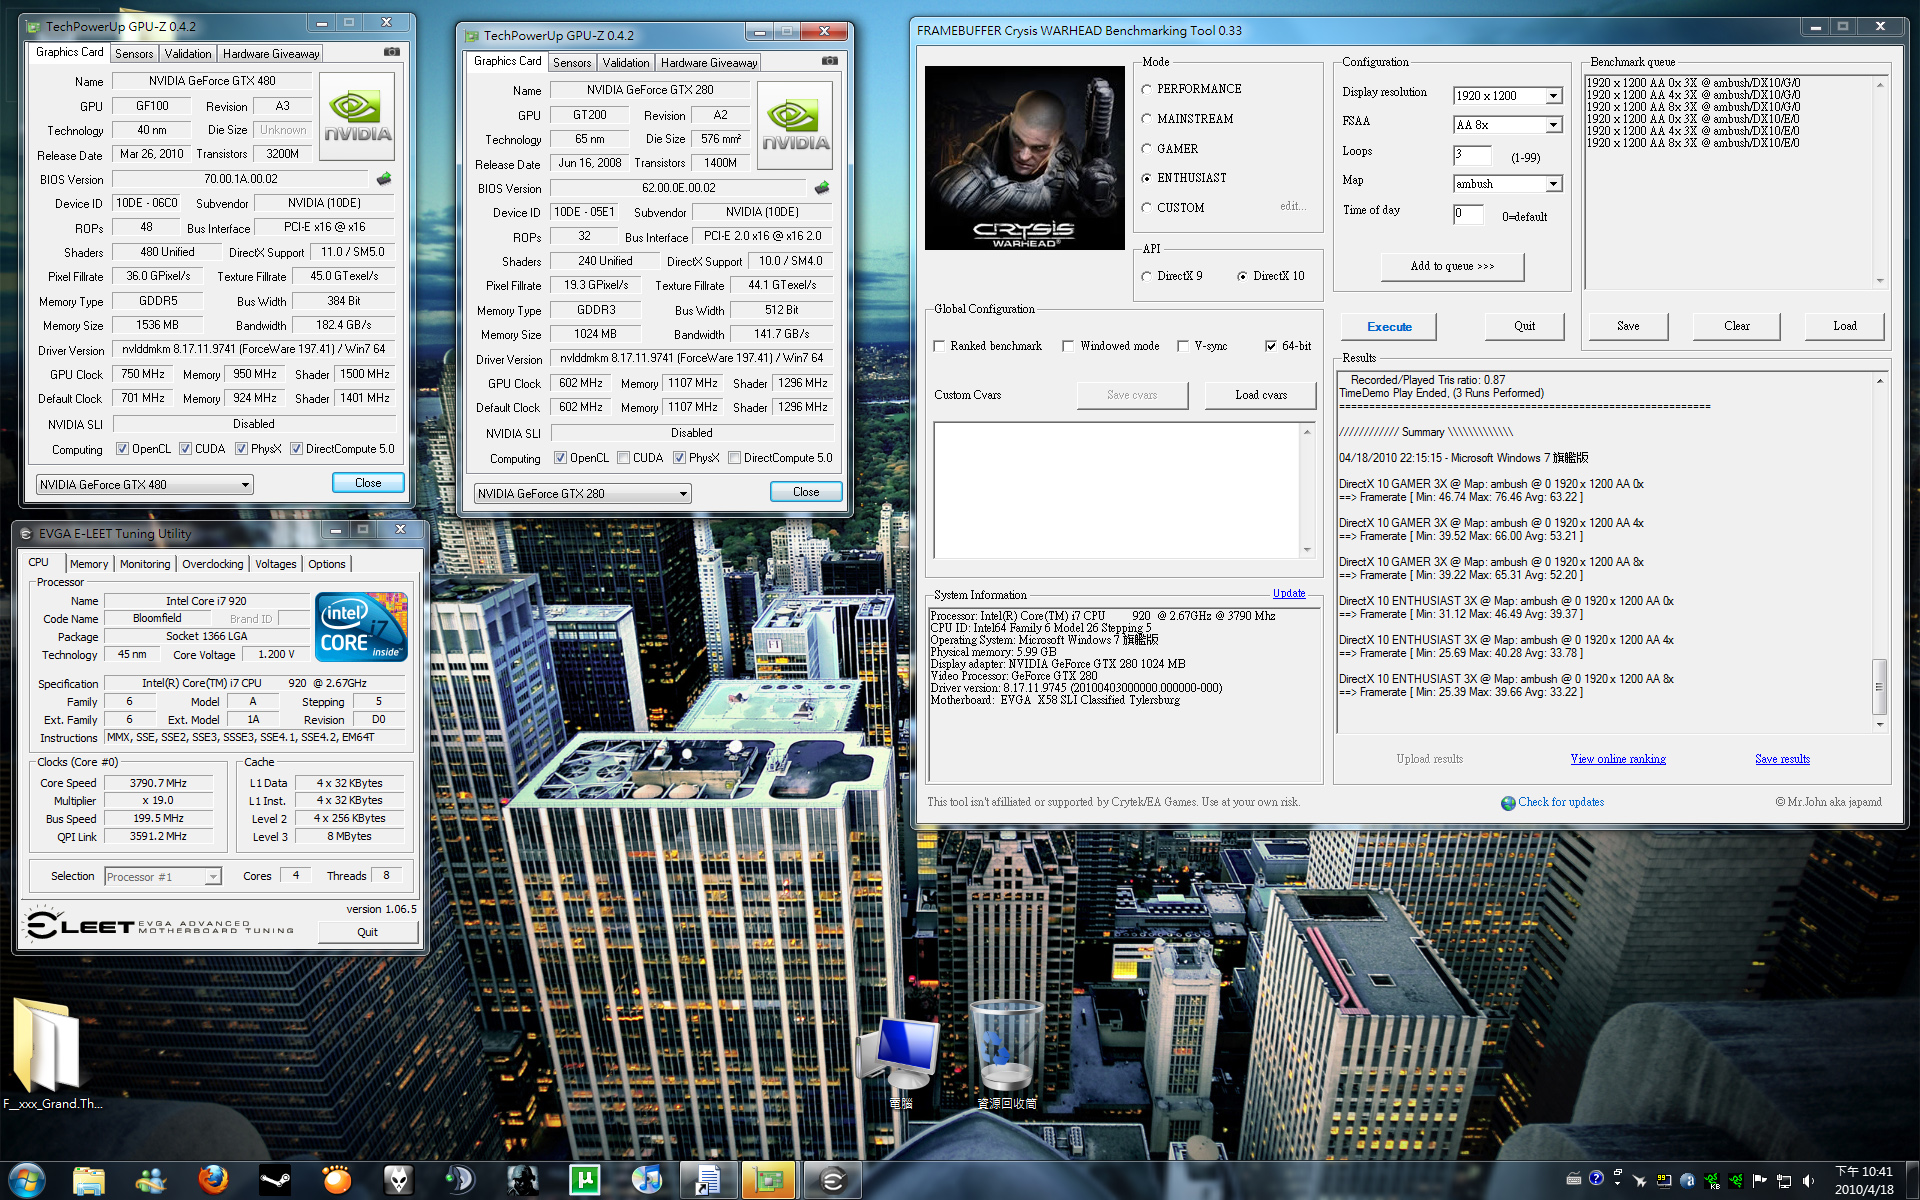Open Windows Explorer from the taskbar

click(x=88, y=1181)
